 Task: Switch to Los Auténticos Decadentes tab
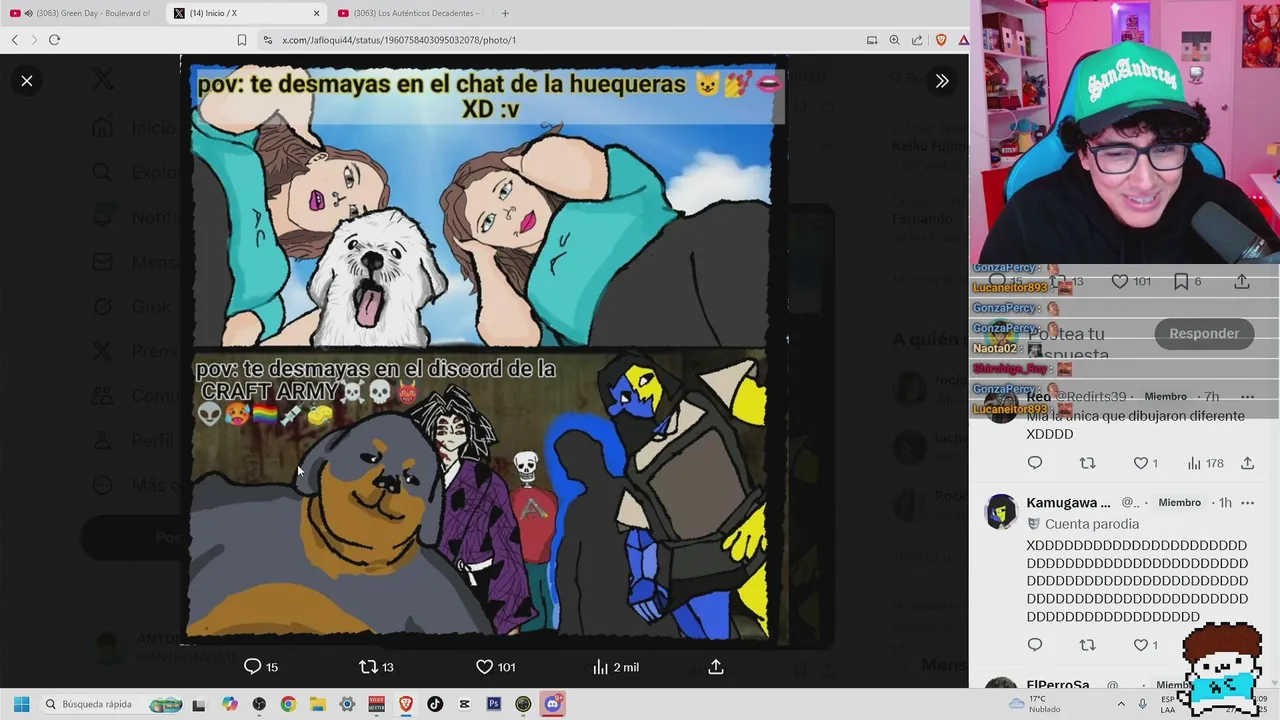click(410, 13)
